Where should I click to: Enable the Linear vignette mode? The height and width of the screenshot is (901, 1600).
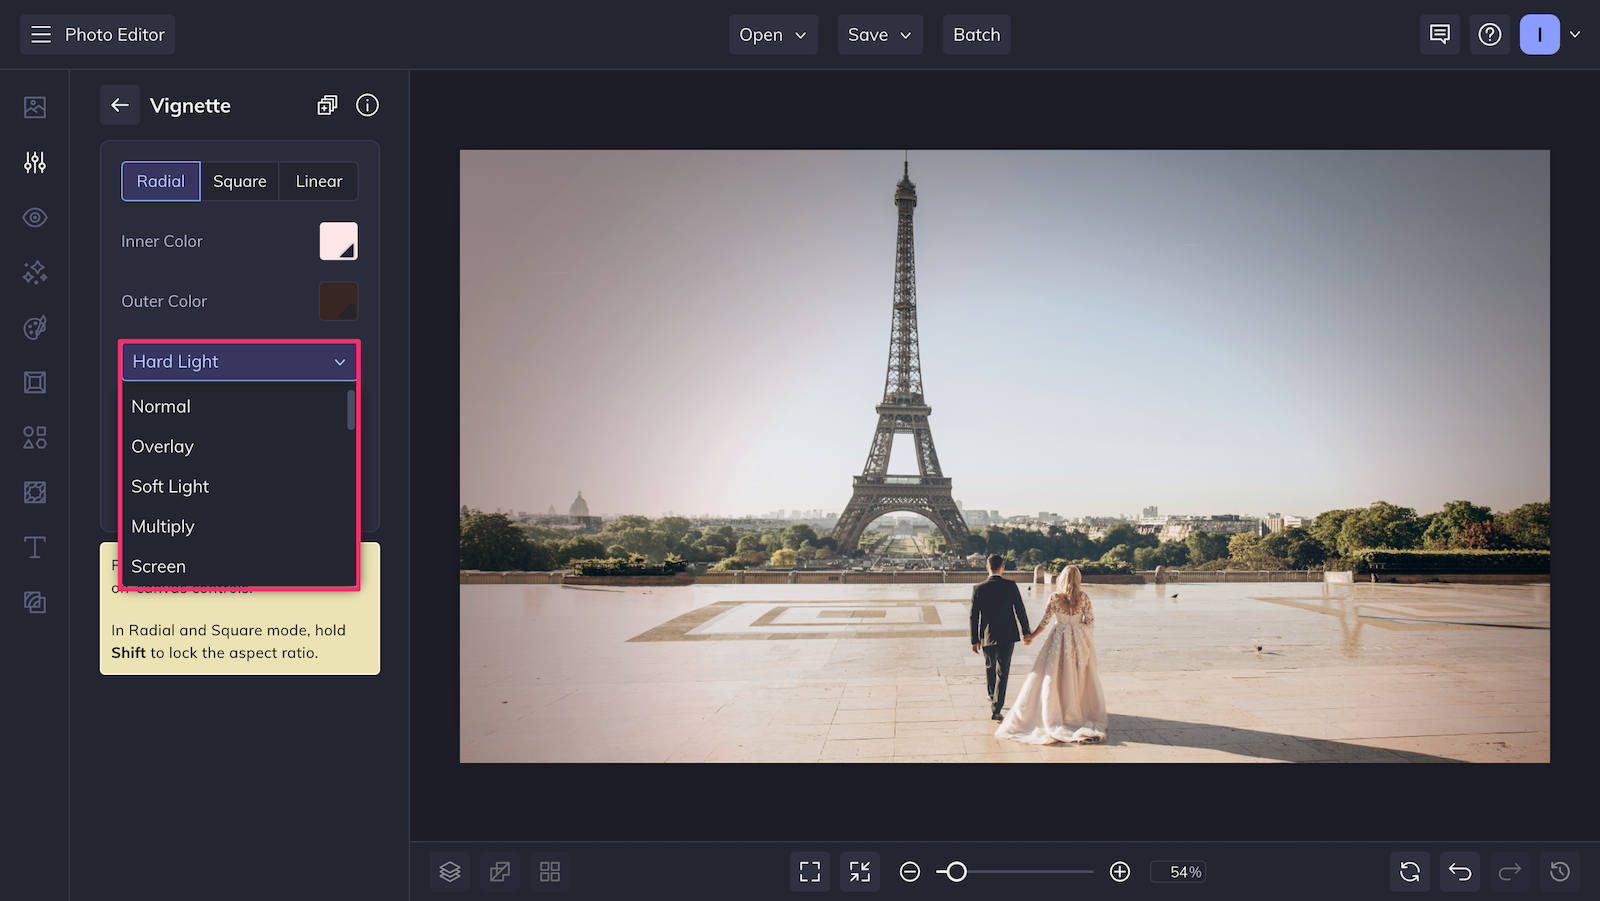(x=318, y=181)
